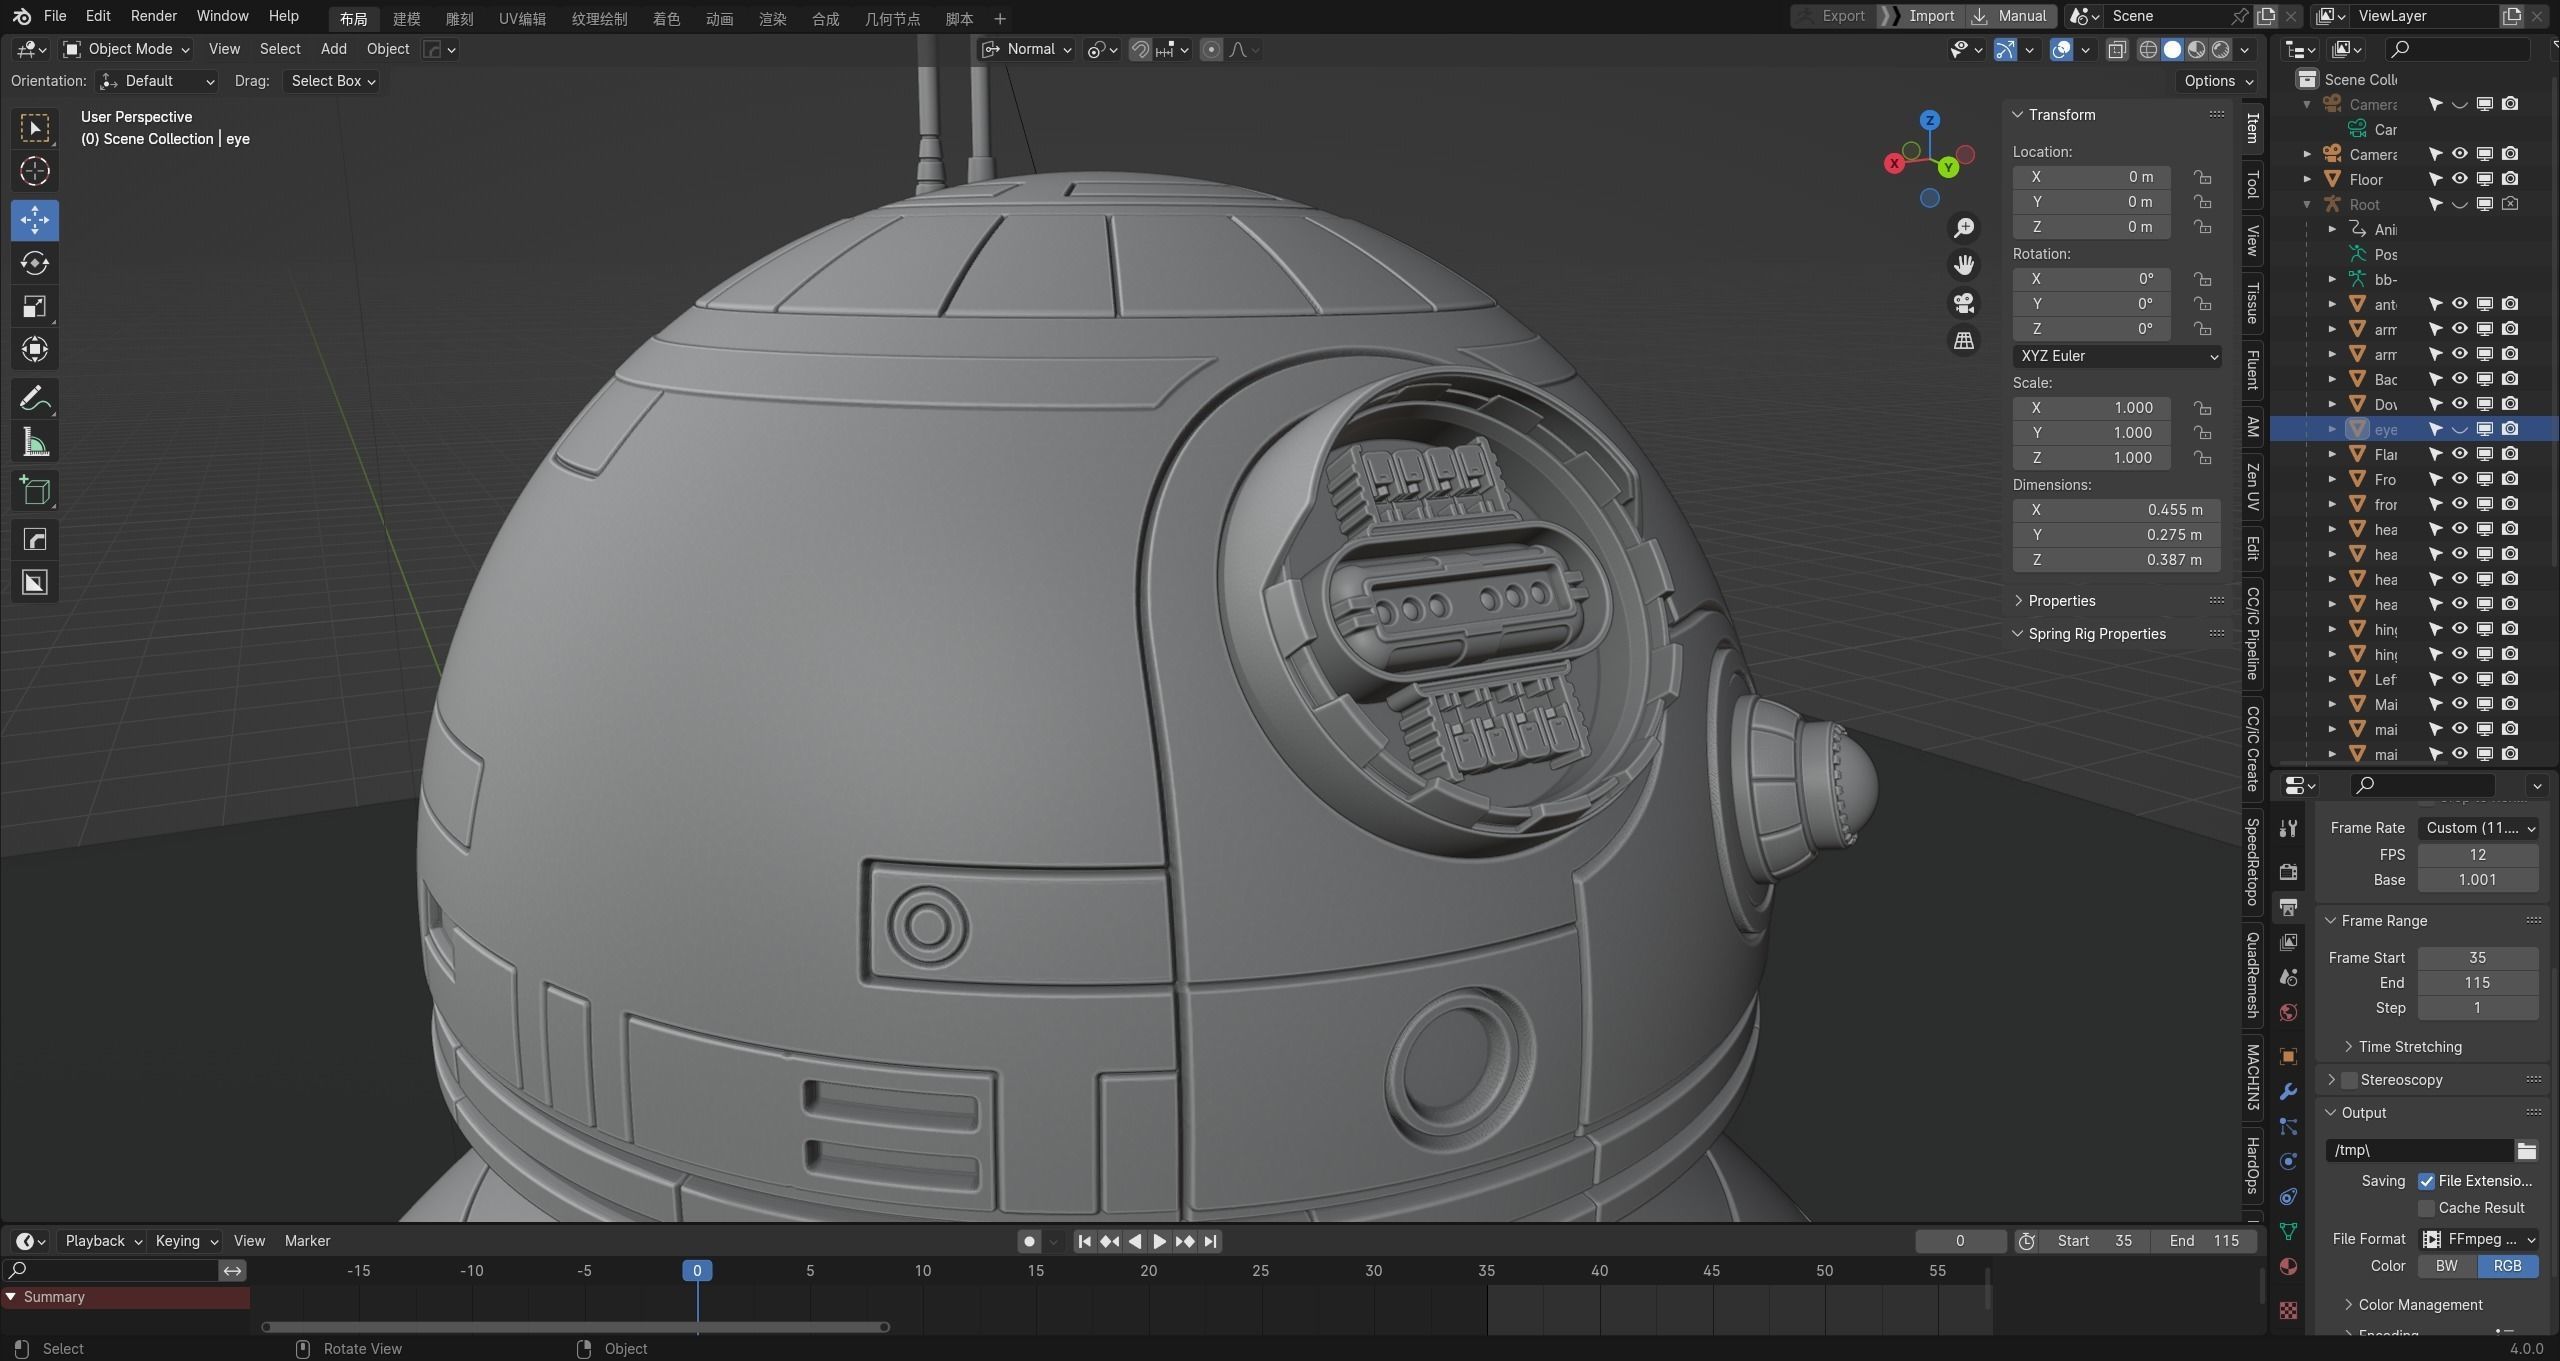This screenshot has height=1361, width=2560.
Task: Open the Object Mode dropdown
Action: (x=126, y=49)
